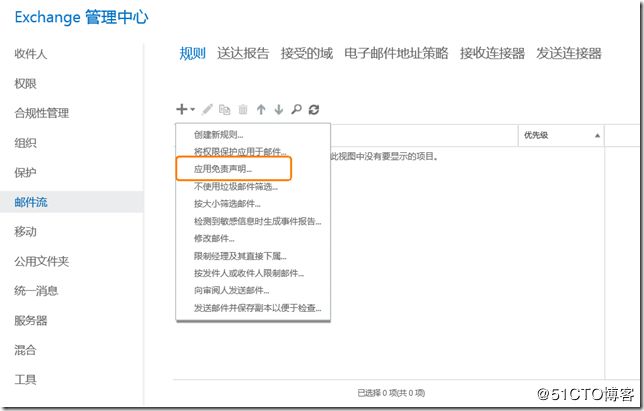Click the delete trash icon
The height and width of the screenshot is (411, 644).
tap(243, 109)
